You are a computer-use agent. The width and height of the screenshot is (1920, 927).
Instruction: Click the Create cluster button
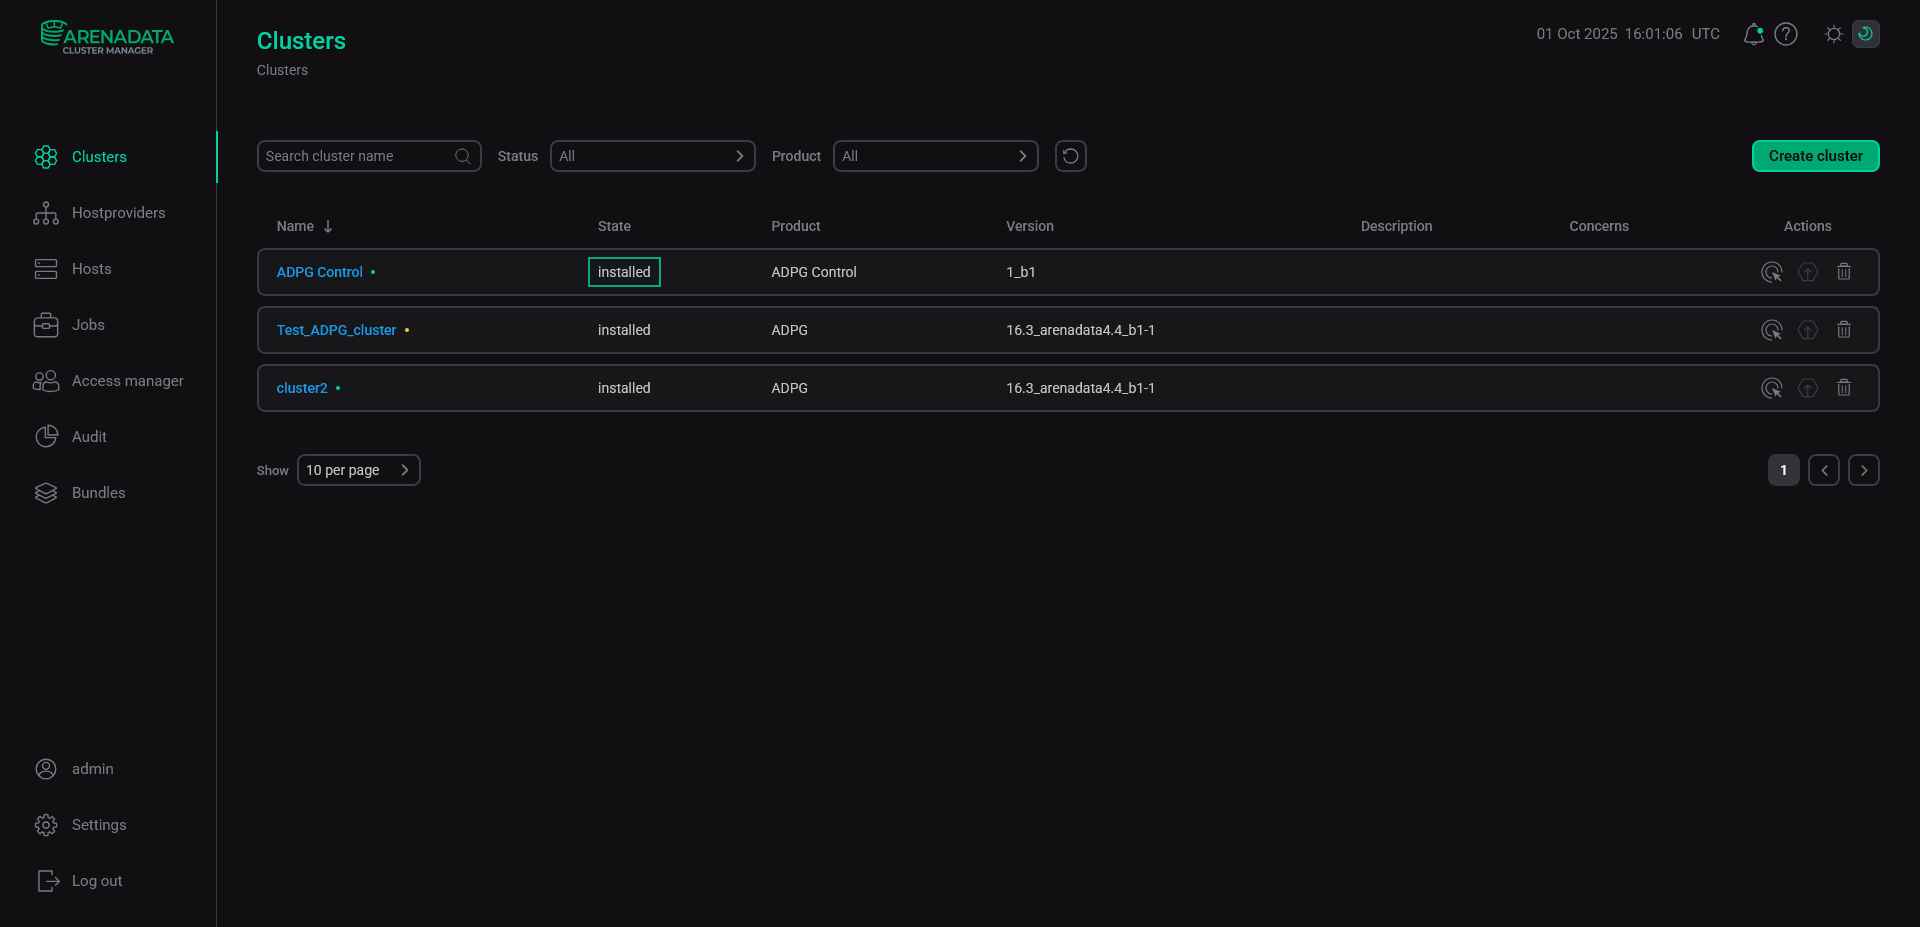[1815, 156]
